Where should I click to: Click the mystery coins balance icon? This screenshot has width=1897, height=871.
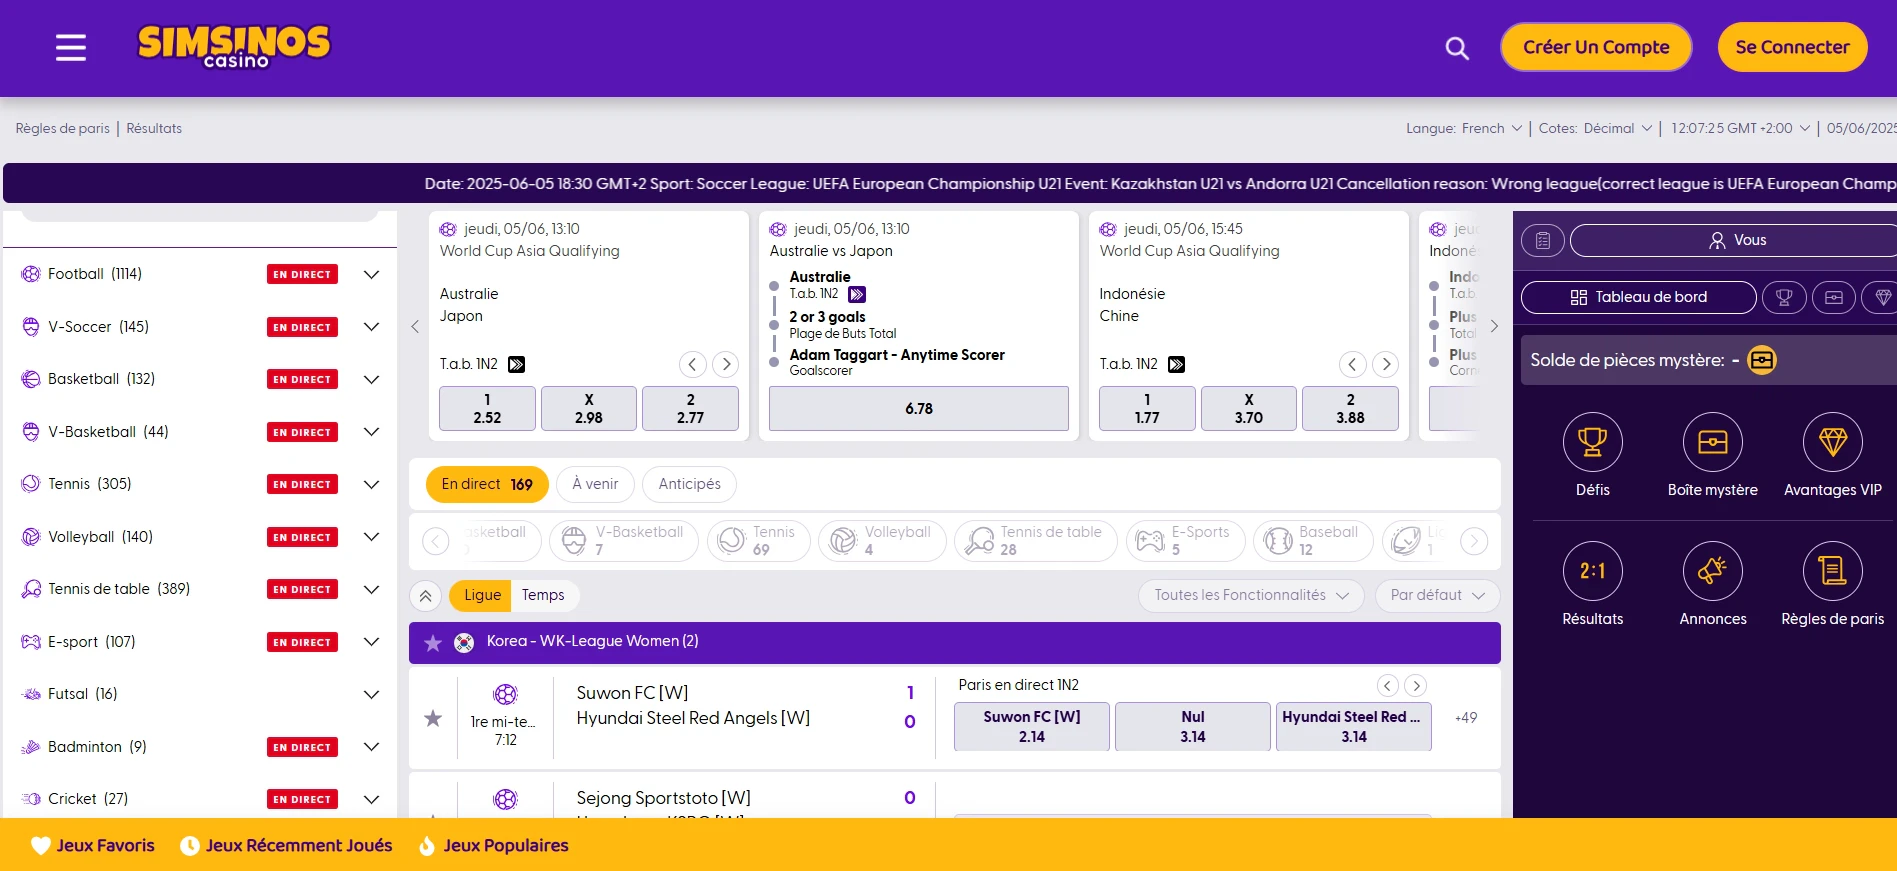coord(1761,360)
